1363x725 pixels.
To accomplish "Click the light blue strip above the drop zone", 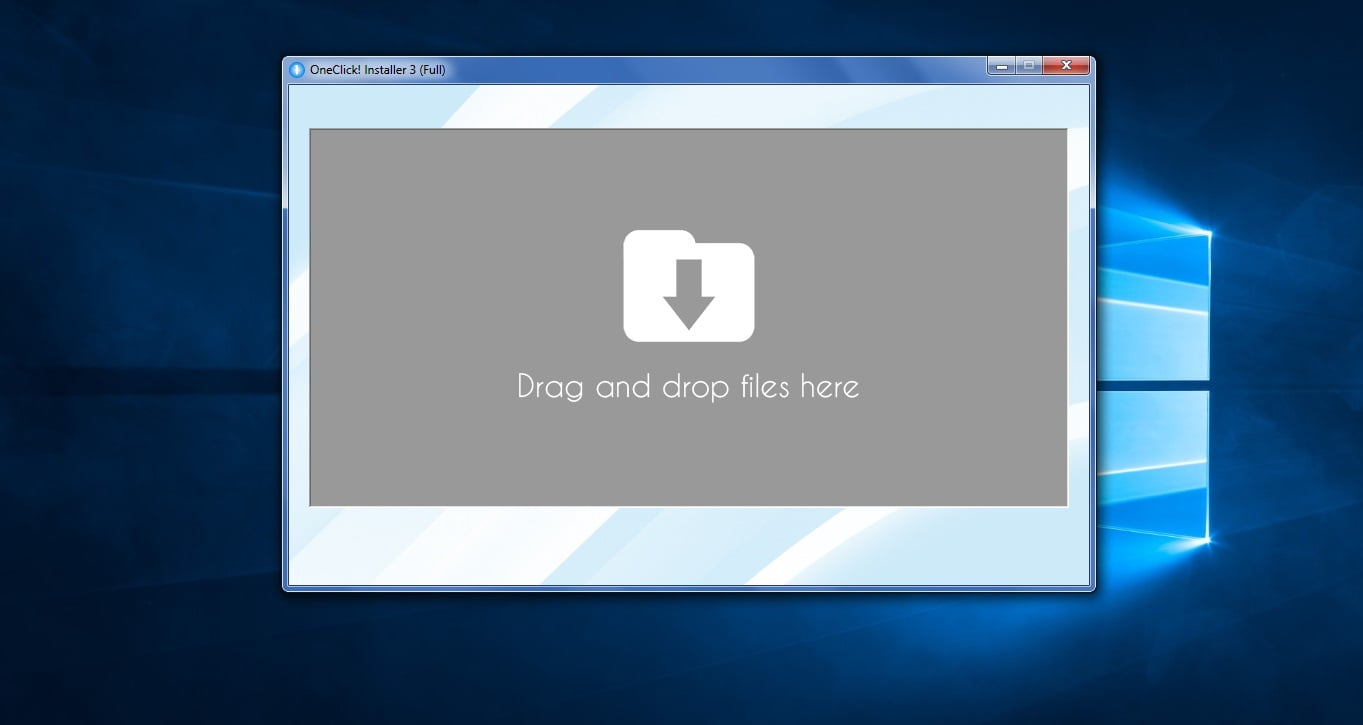I will [688, 106].
